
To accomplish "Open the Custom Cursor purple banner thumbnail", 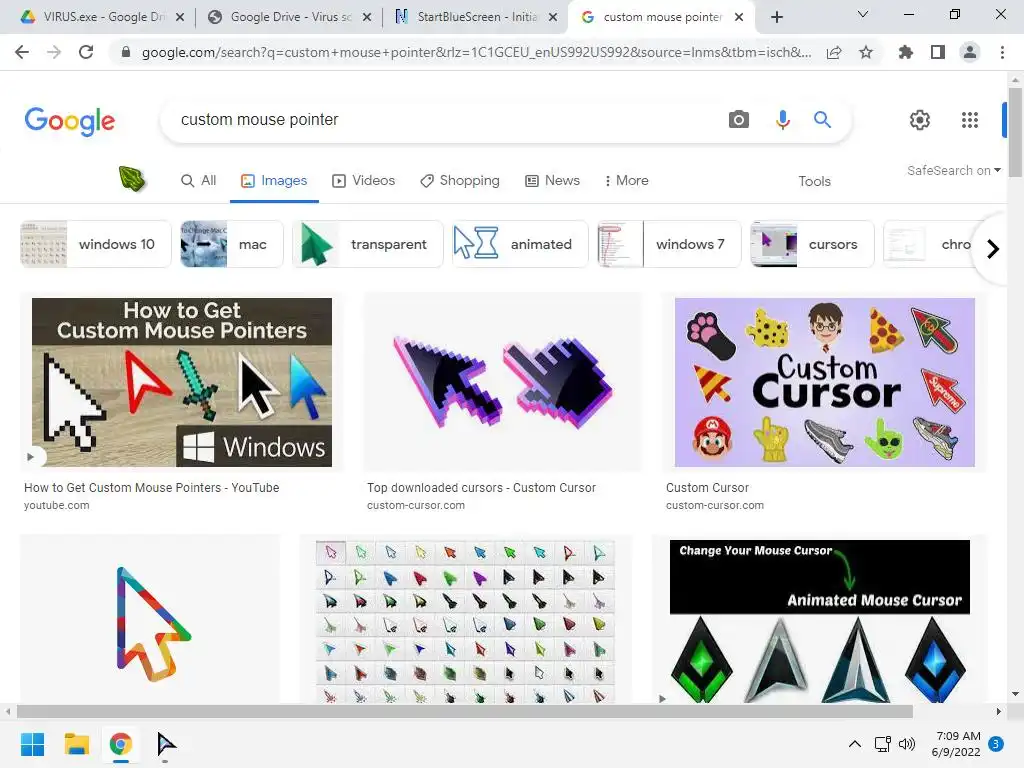I will coord(824,382).
